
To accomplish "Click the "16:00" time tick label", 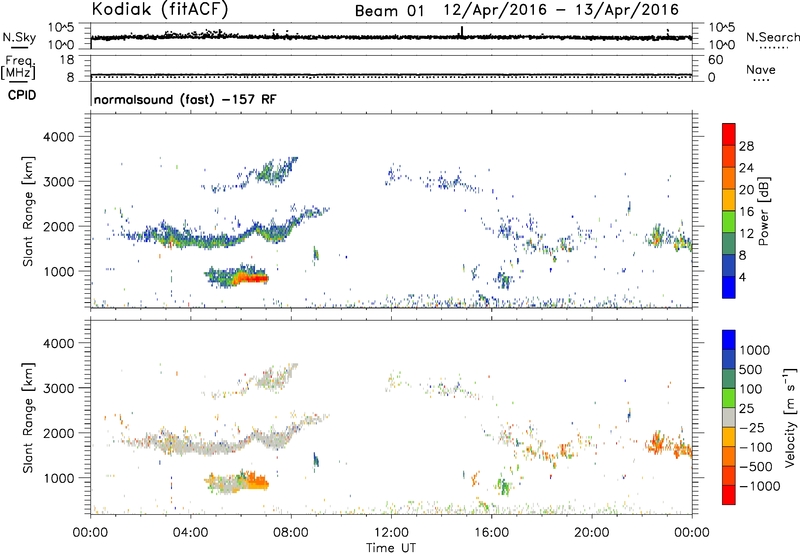I will [491, 533].
